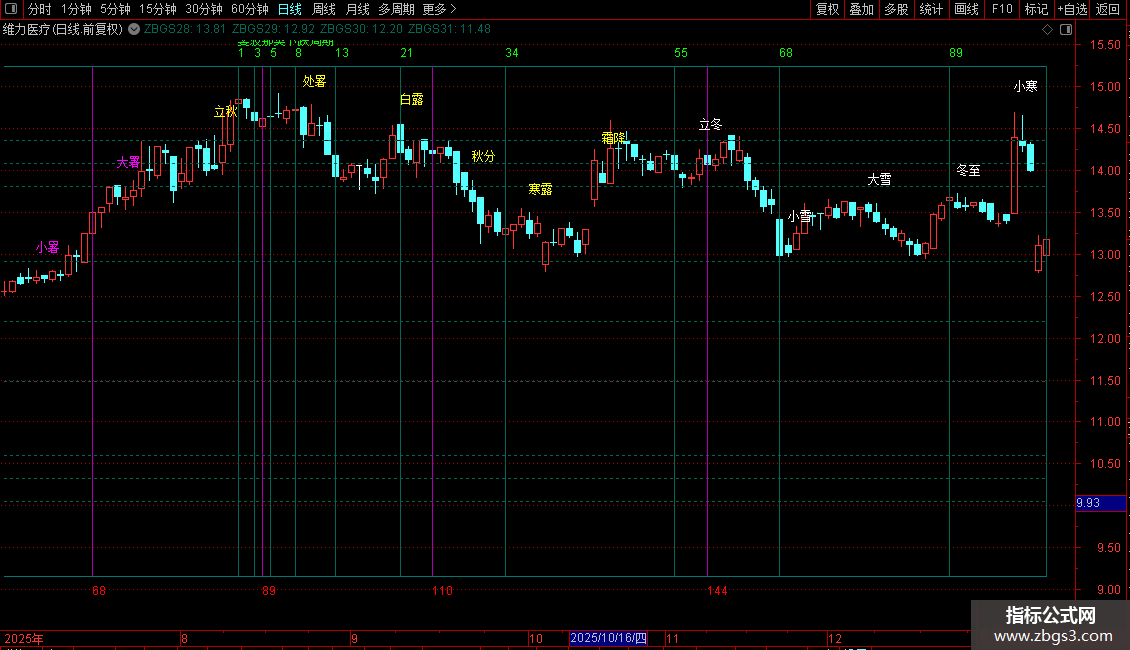Click the 小雪 solar term label
Viewport: 1130px width, 650px height.
(799, 216)
